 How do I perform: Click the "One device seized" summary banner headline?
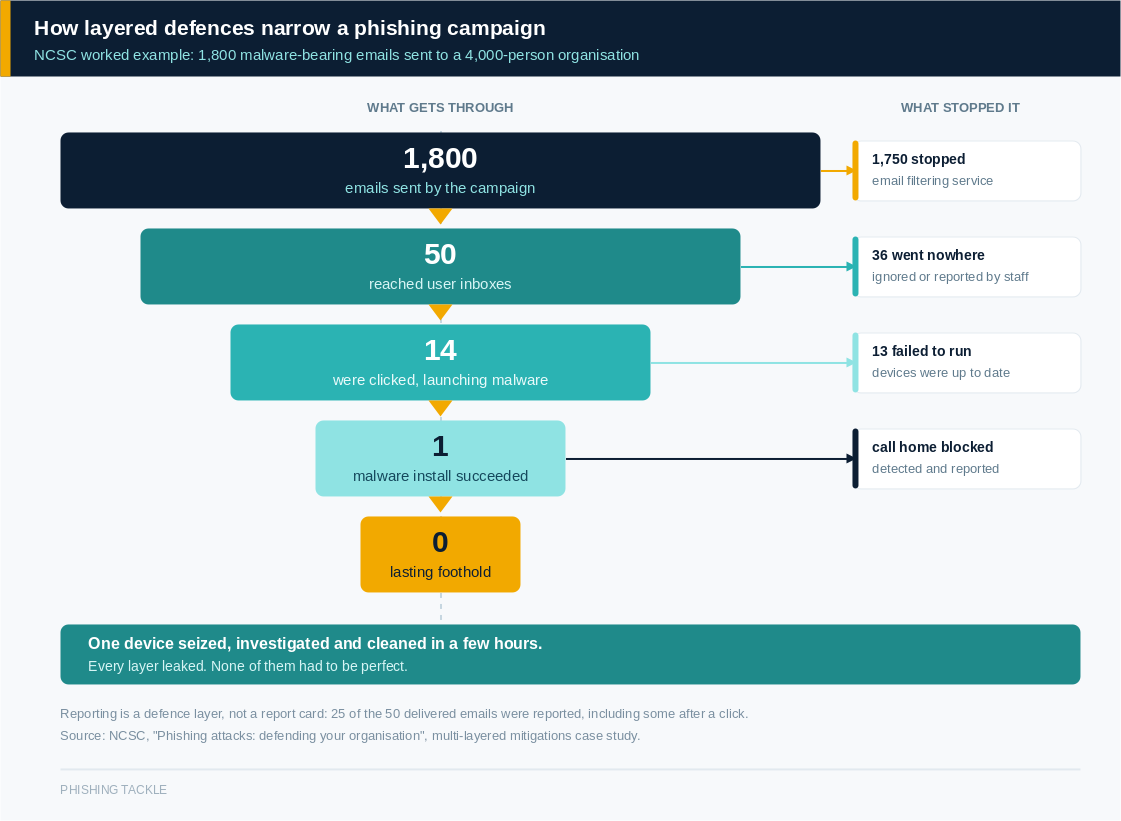315,644
